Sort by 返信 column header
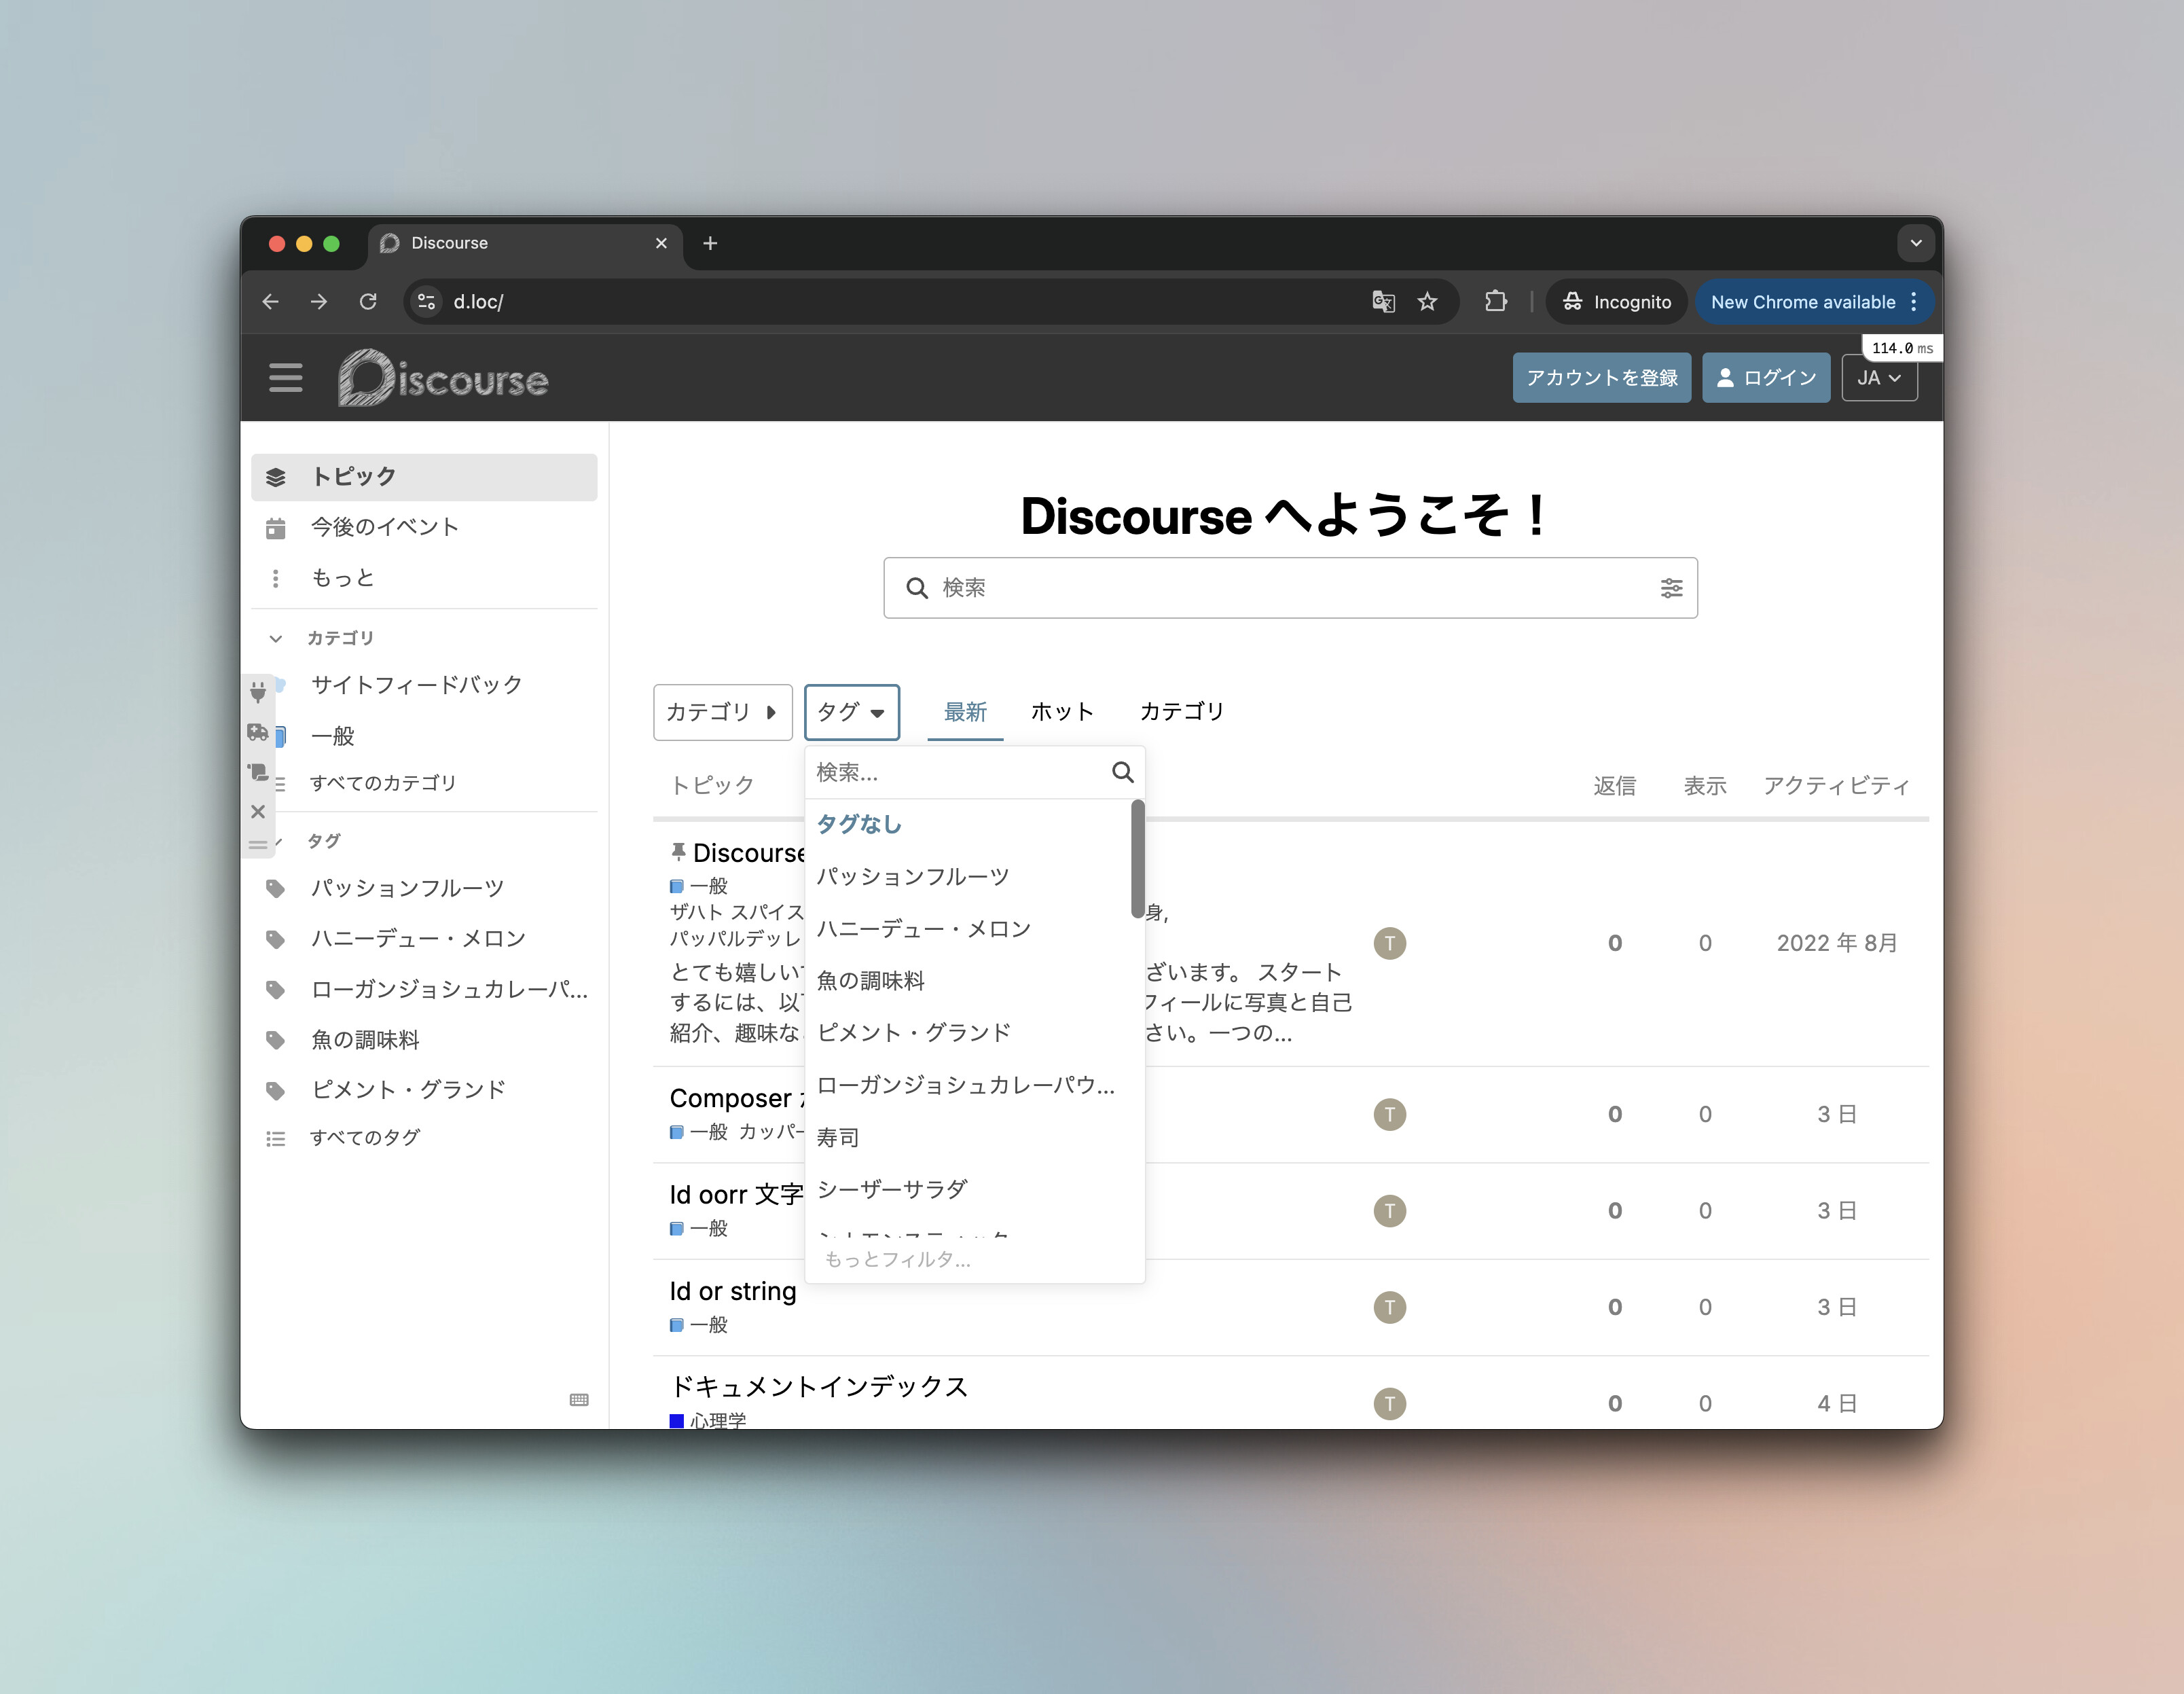 coord(1614,786)
